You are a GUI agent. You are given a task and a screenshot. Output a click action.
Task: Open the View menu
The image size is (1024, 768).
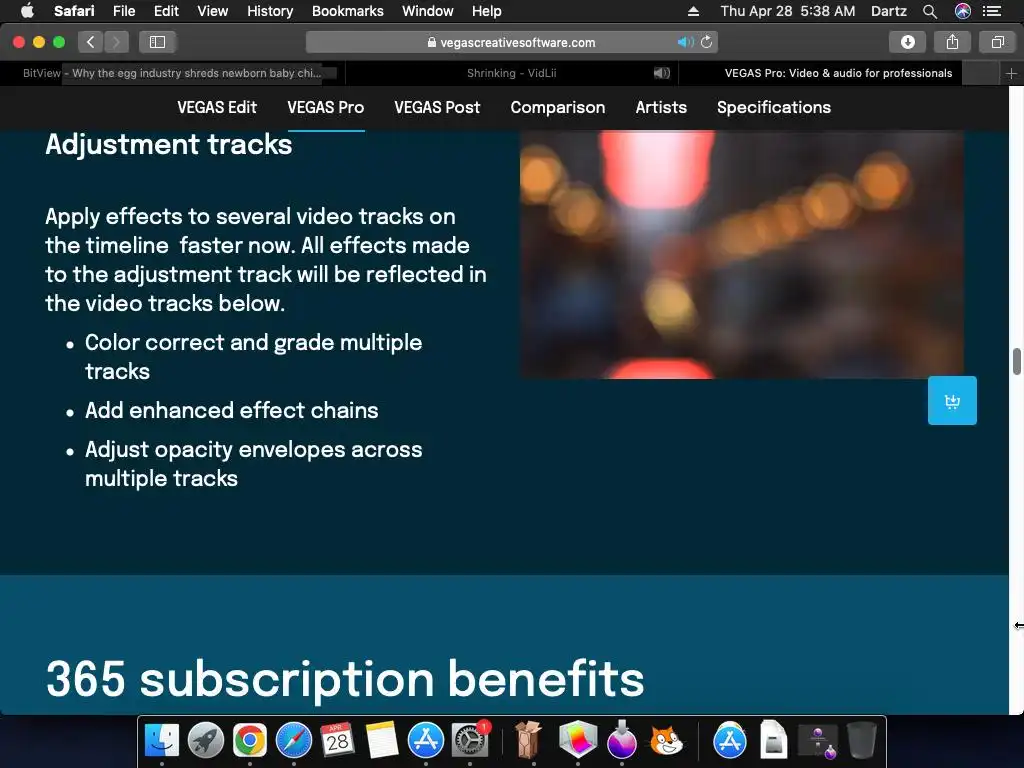[x=213, y=11]
